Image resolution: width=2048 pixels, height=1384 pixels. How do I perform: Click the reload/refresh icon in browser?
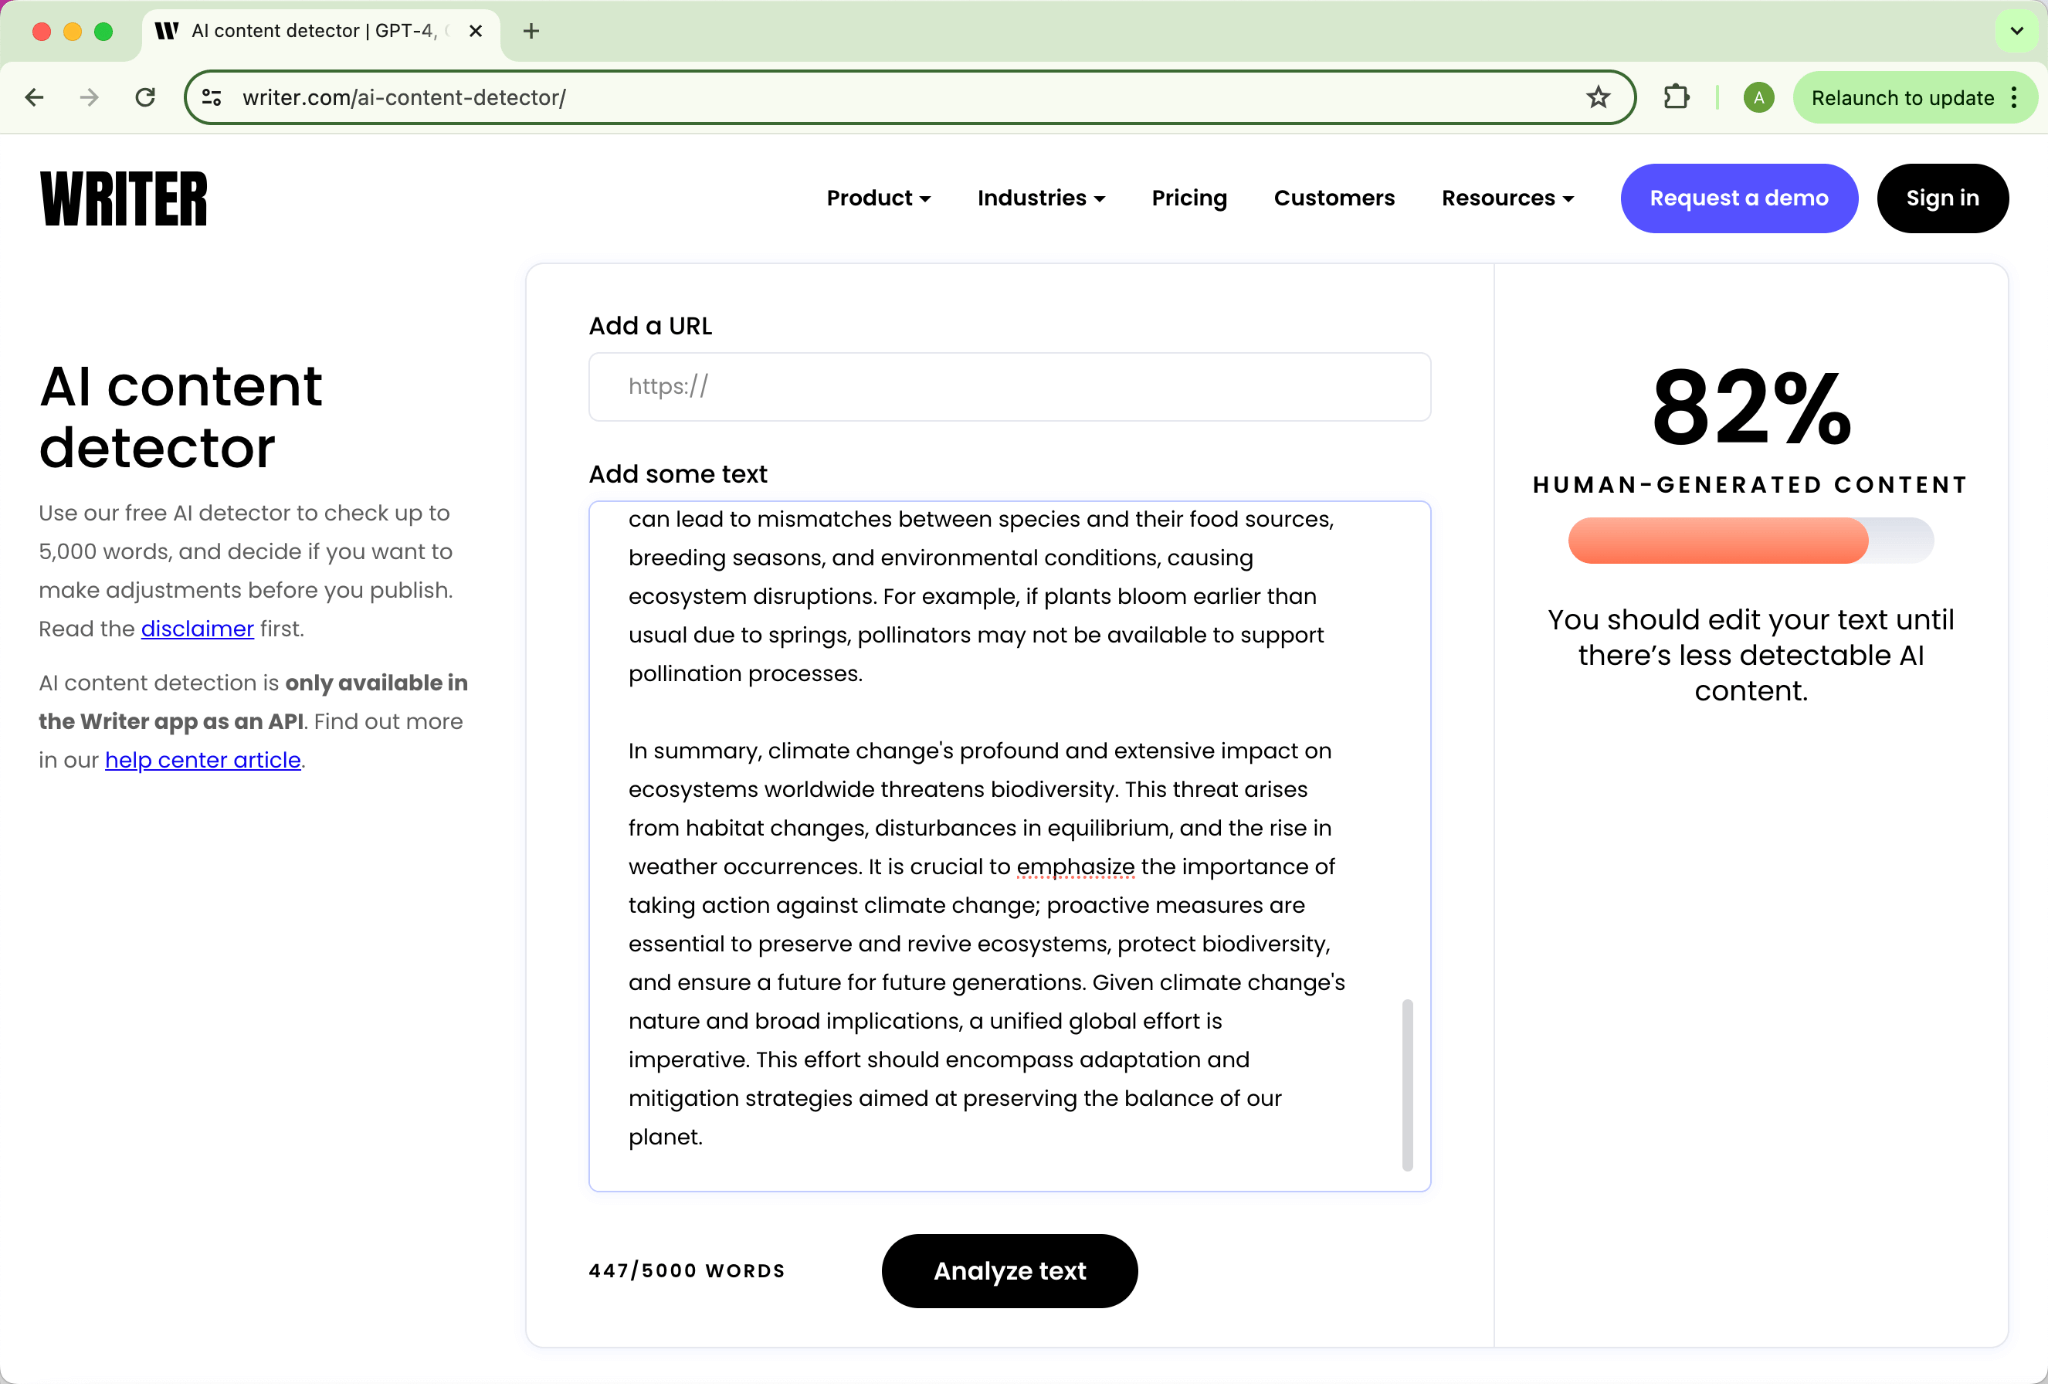tap(145, 97)
